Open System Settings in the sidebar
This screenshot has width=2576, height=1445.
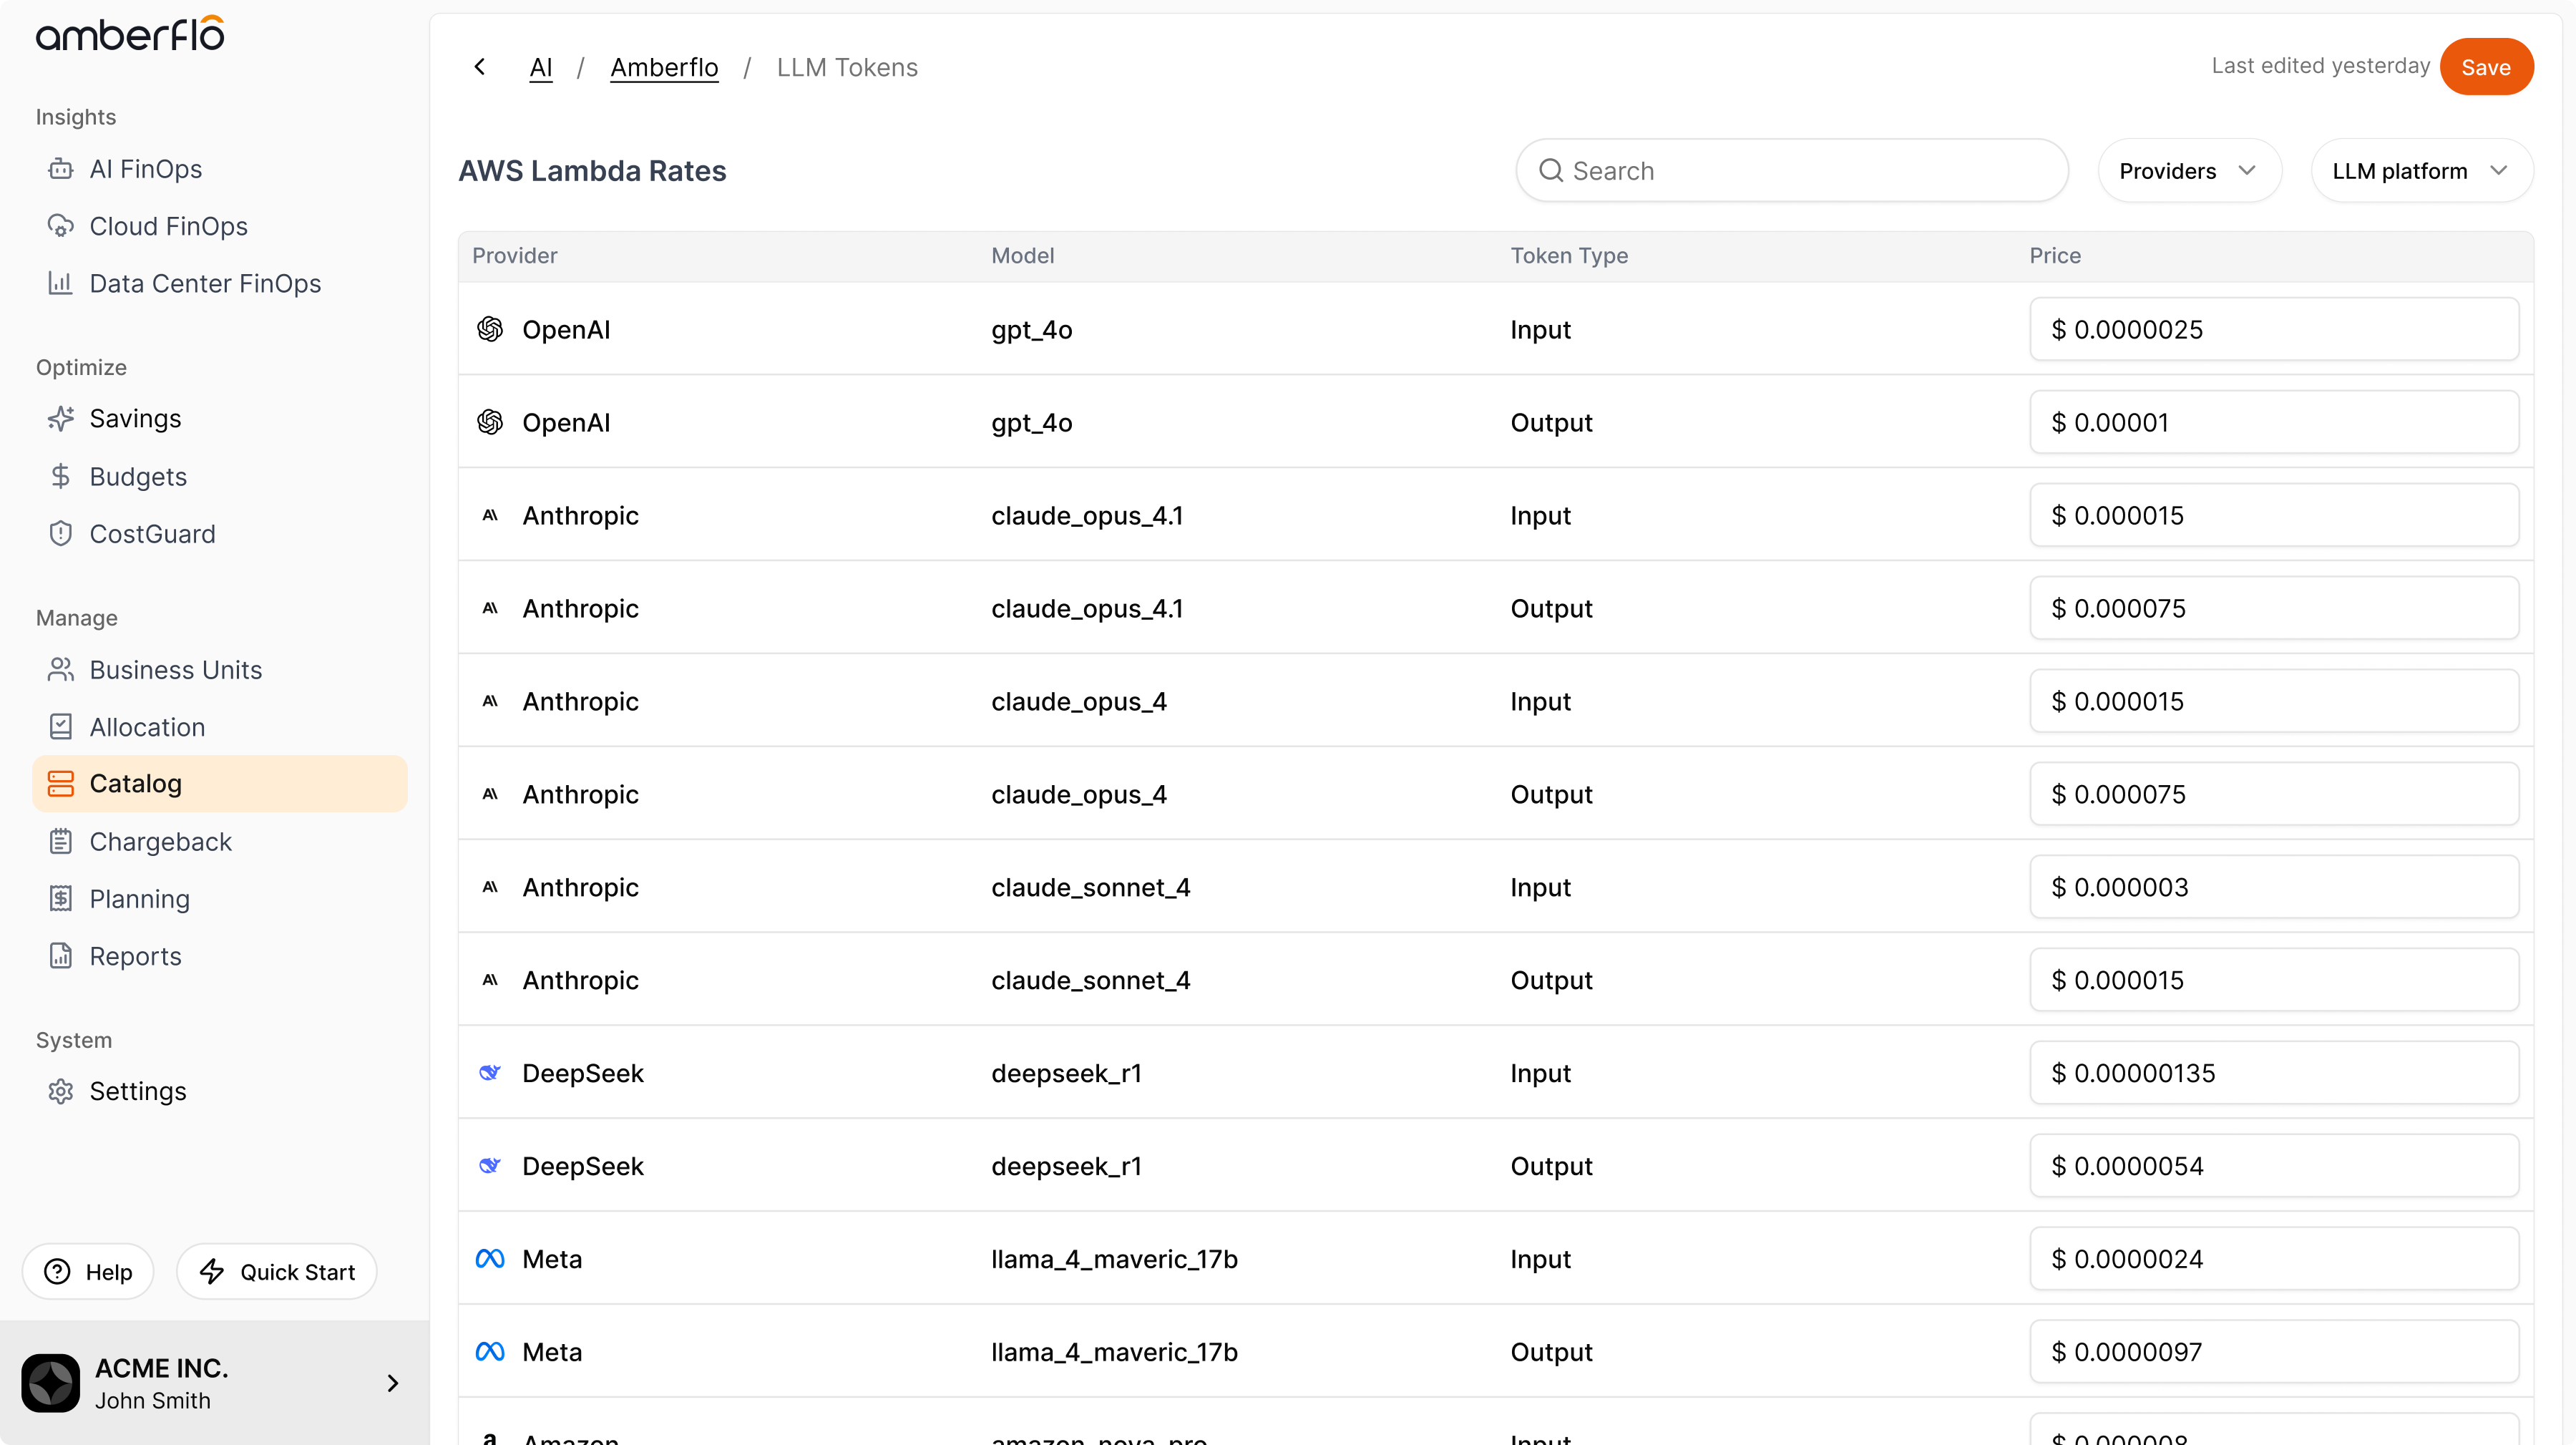[x=137, y=1091]
